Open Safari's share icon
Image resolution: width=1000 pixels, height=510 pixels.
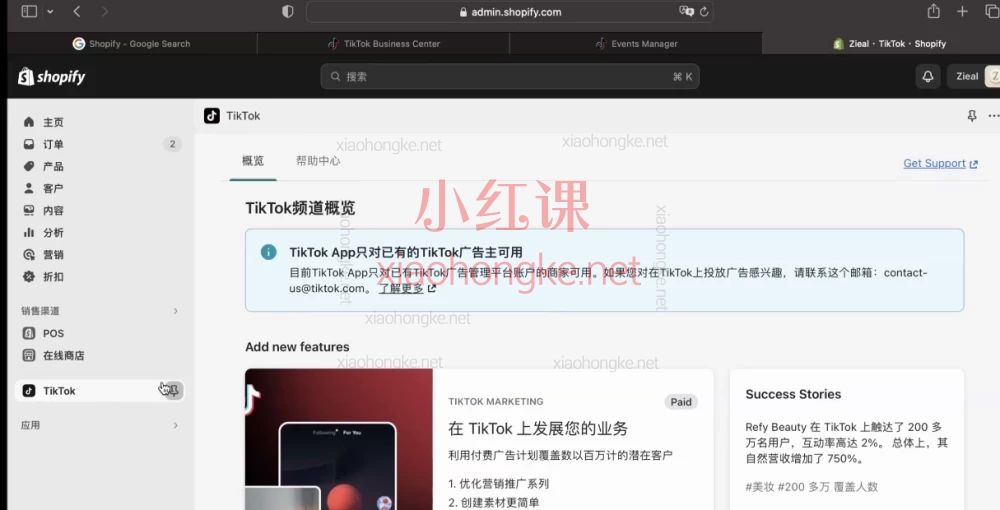point(934,11)
